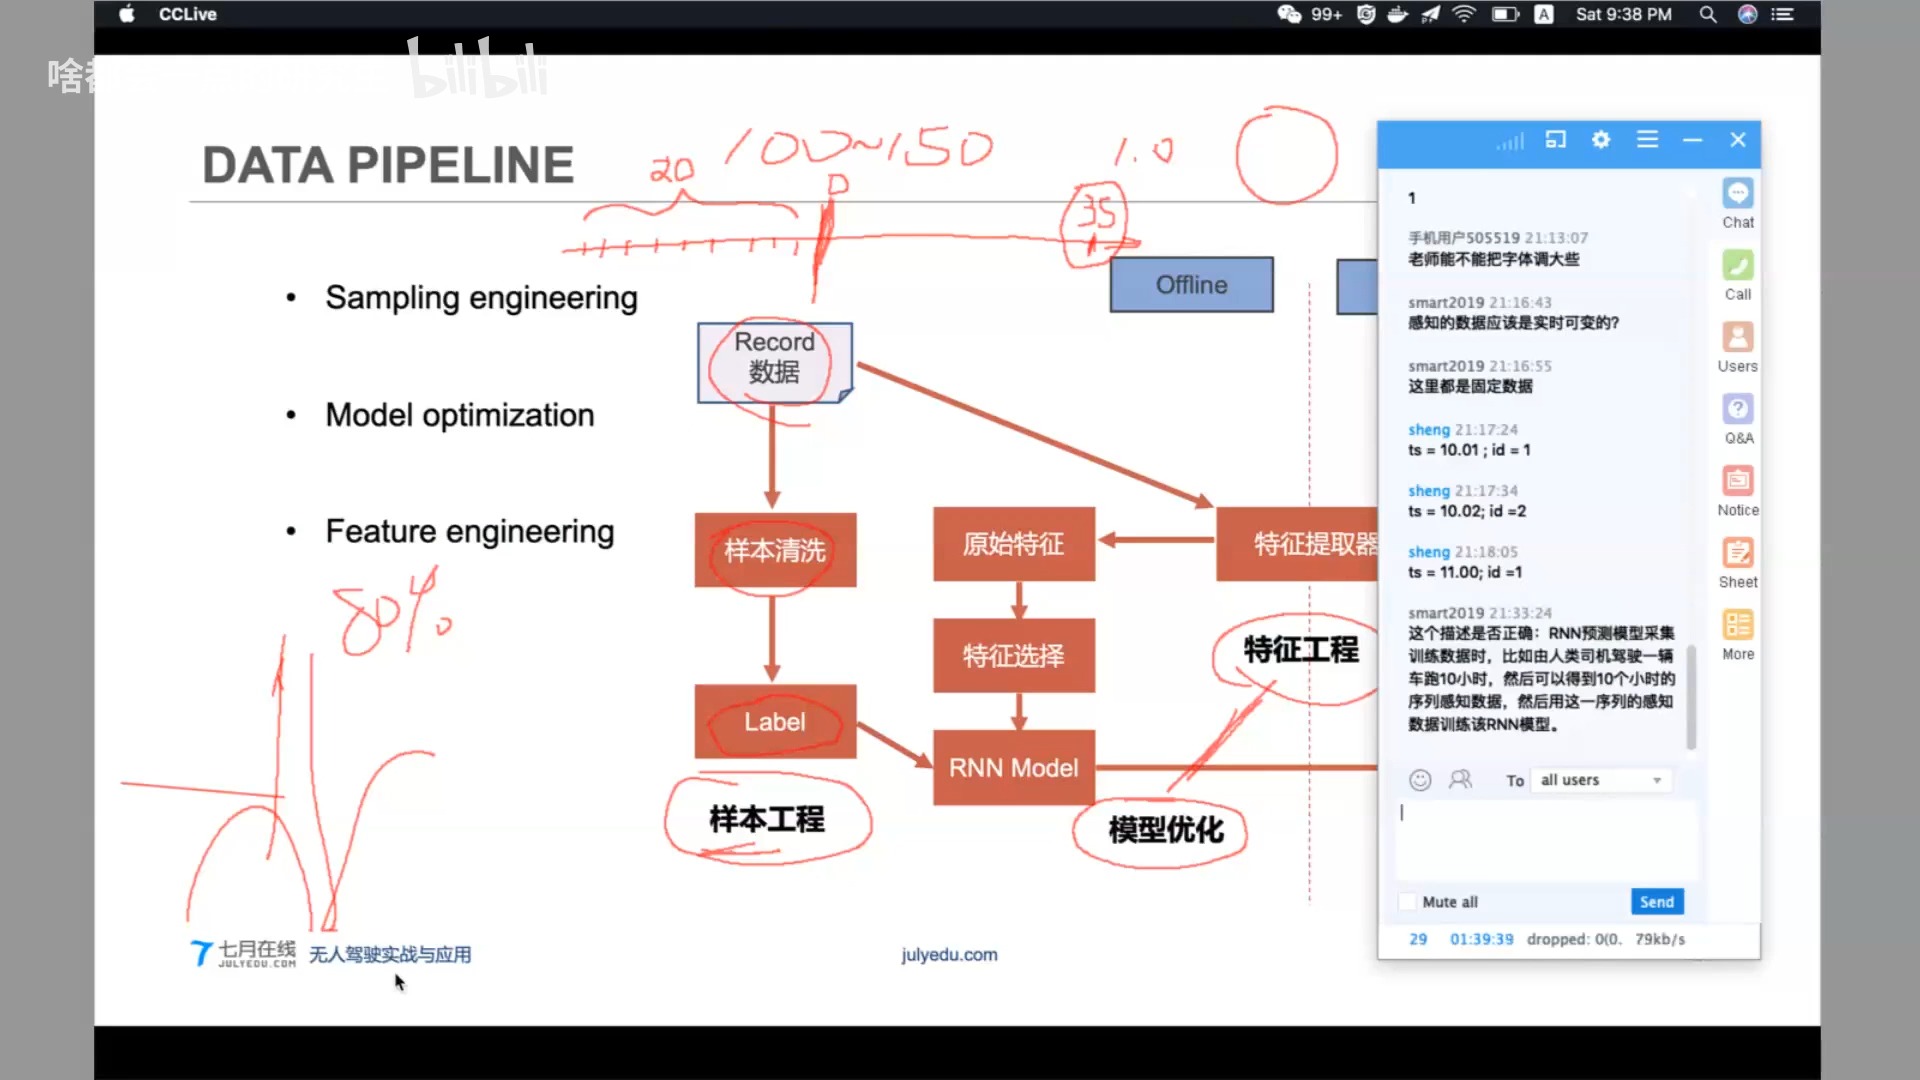Click the julyedu.com link on the slide
The image size is (1920, 1080).
(x=948, y=954)
